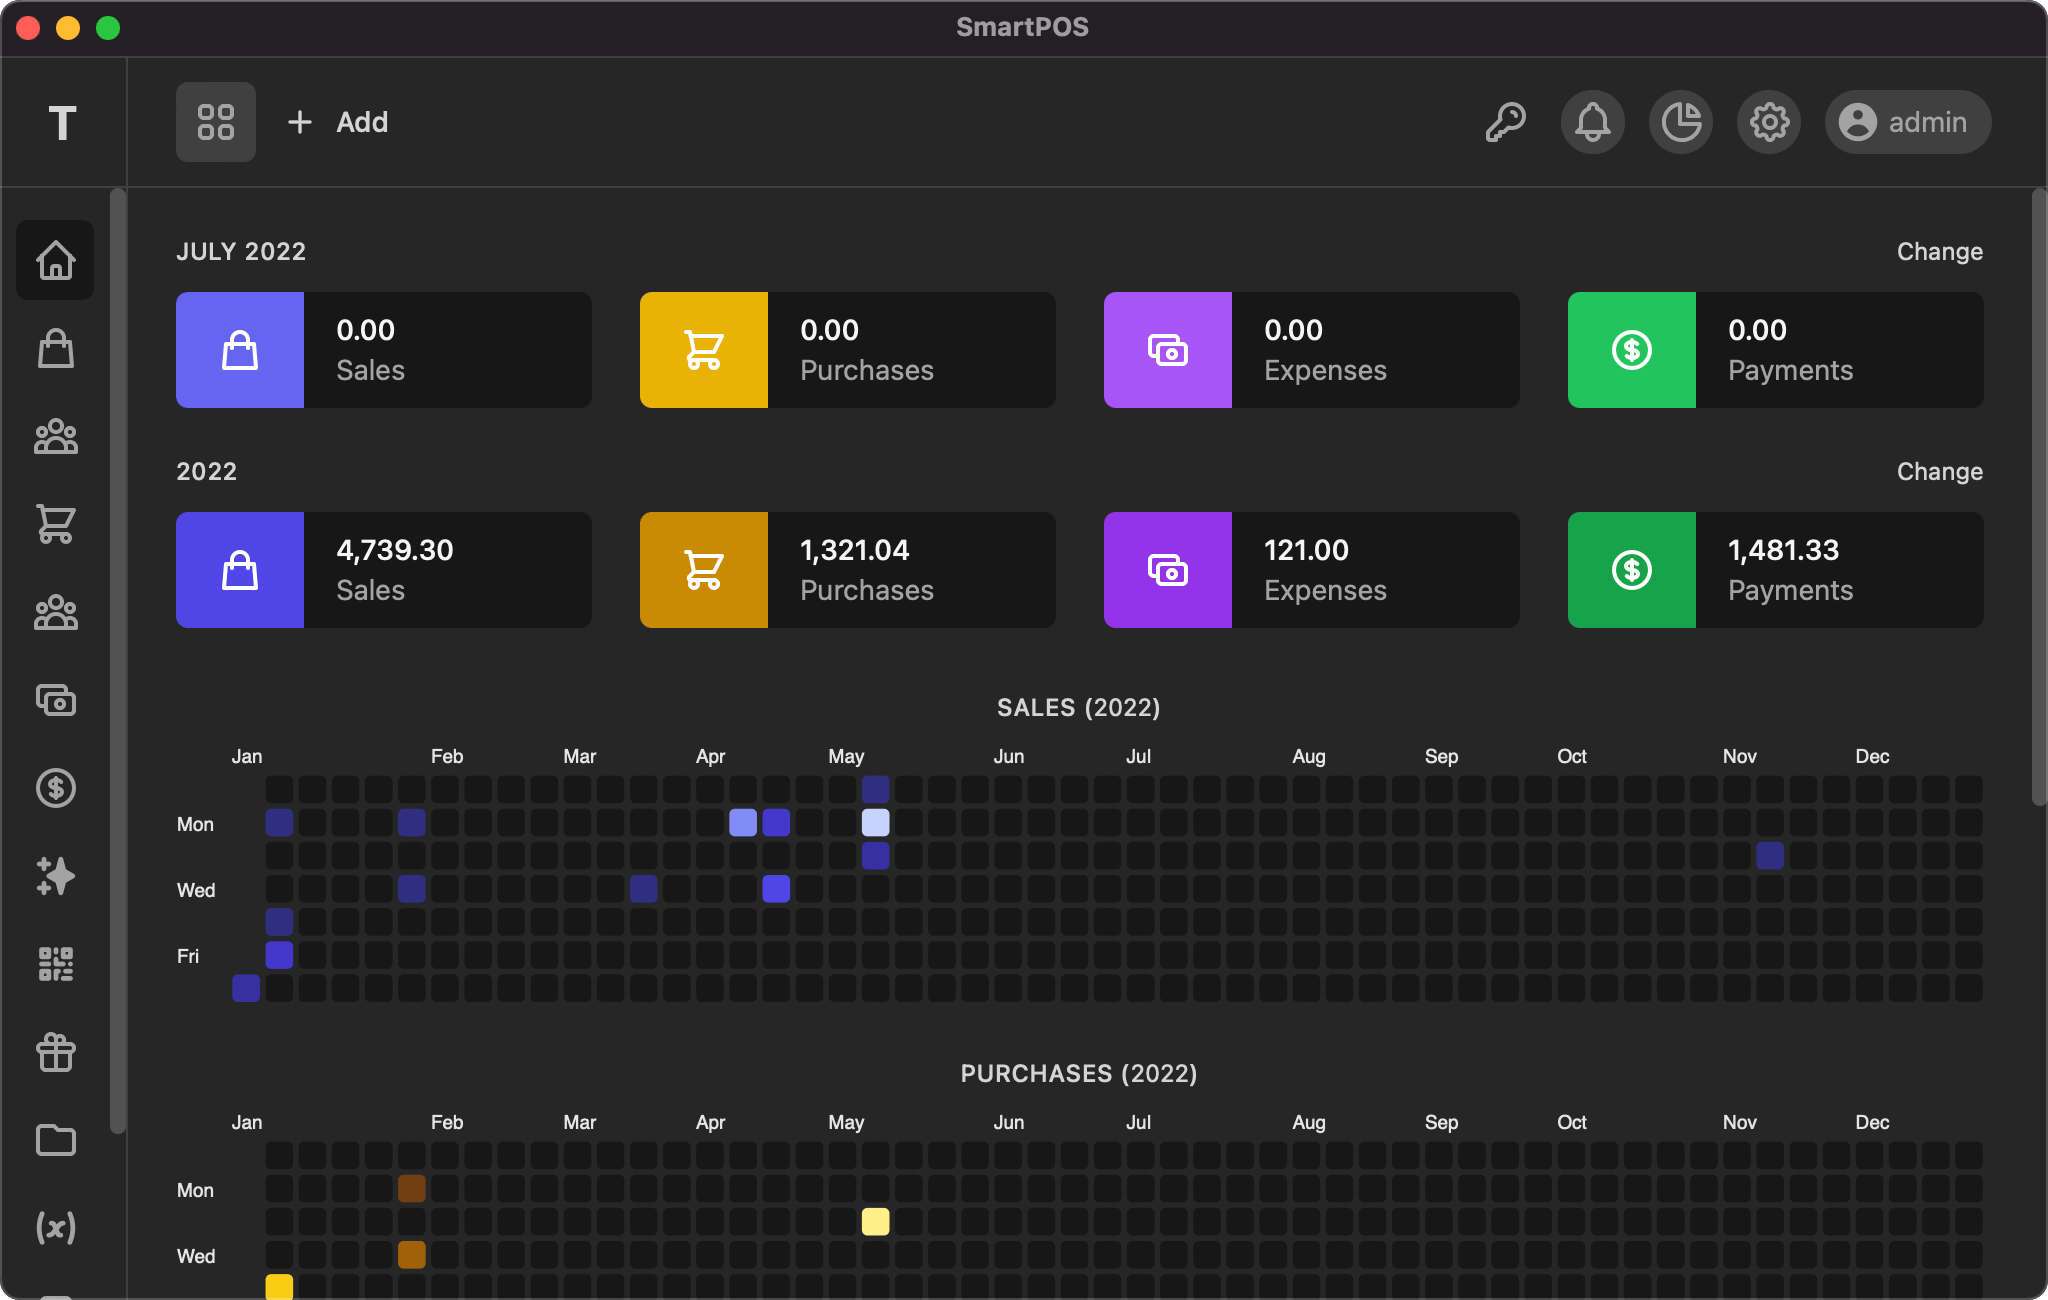Select a highlighted May cell in the Sales heatmap

tap(875, 823)
